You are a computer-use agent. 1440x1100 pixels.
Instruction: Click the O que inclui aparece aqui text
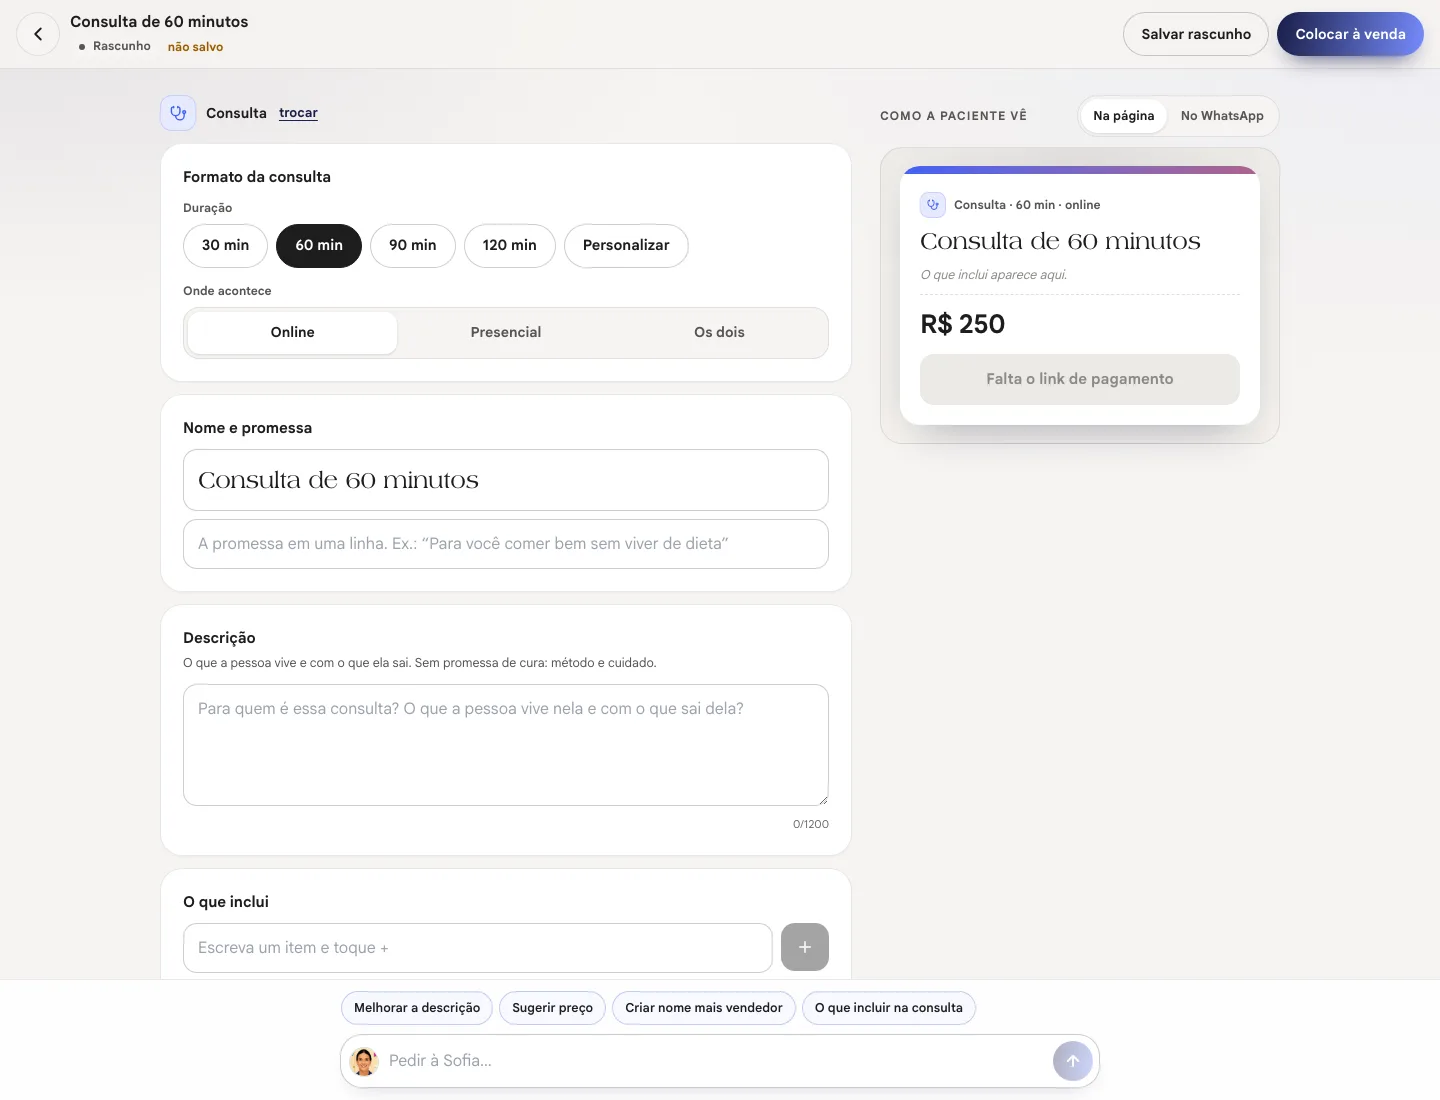click(994, 275)
